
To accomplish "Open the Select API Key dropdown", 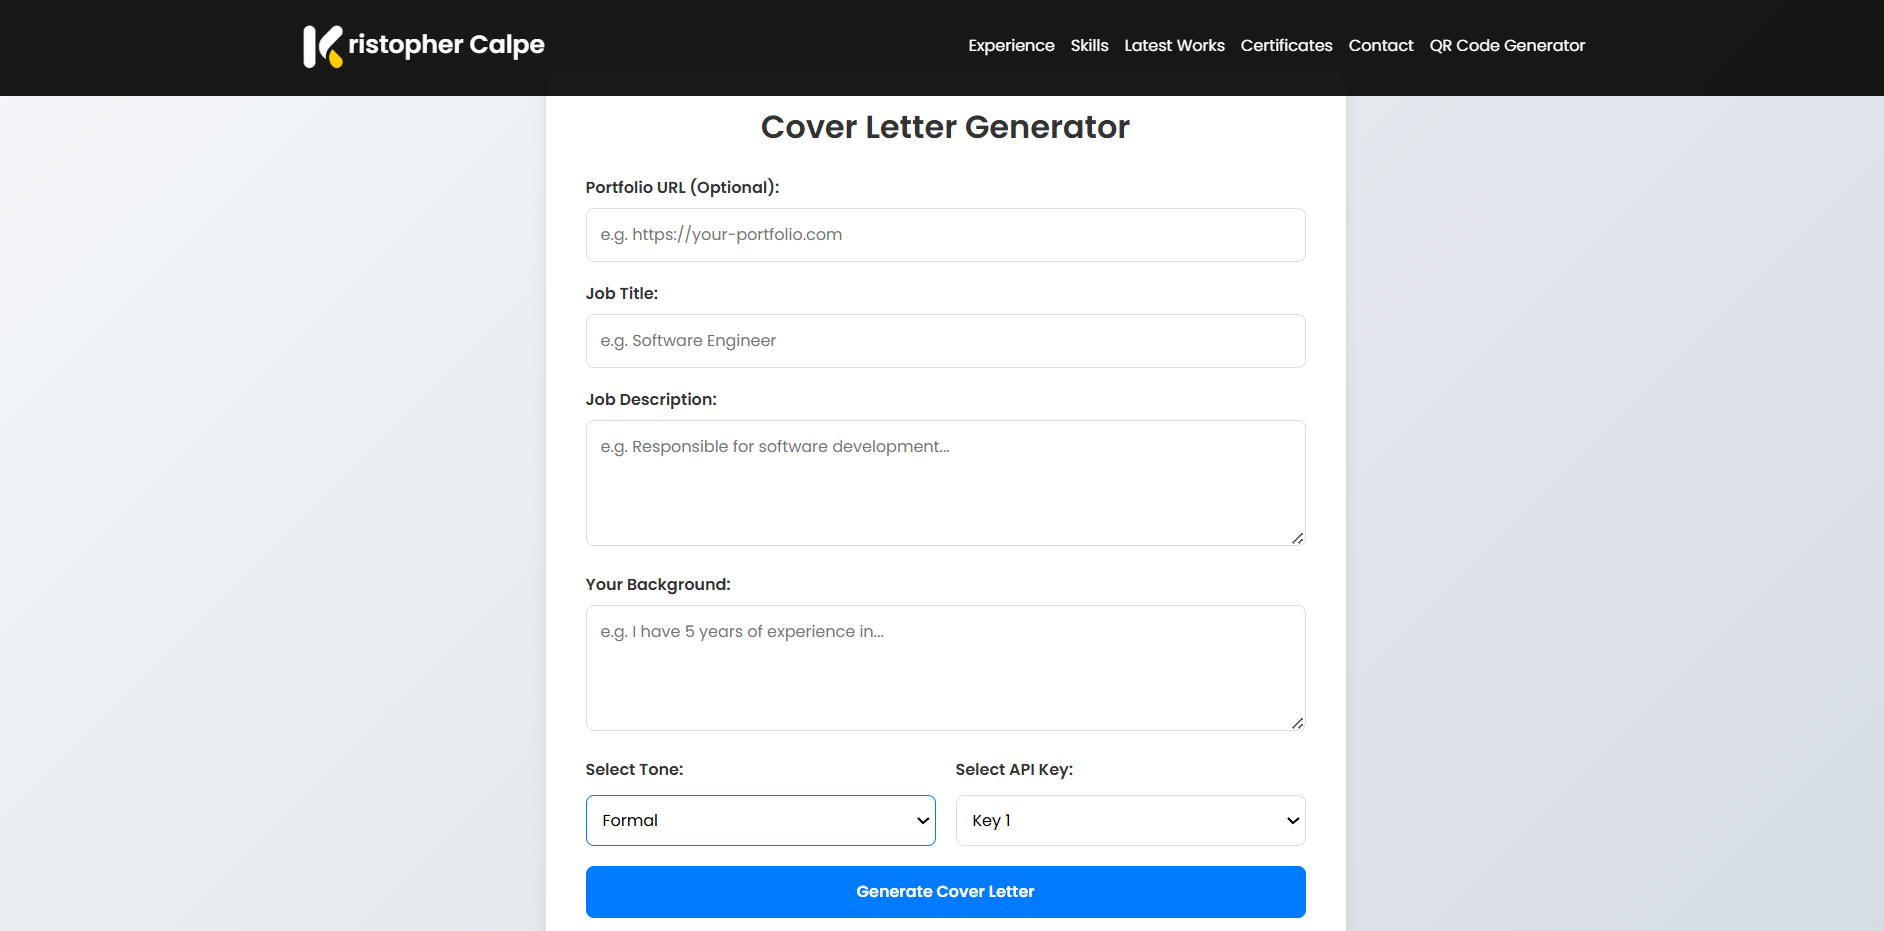I will tap(1130, 820).
